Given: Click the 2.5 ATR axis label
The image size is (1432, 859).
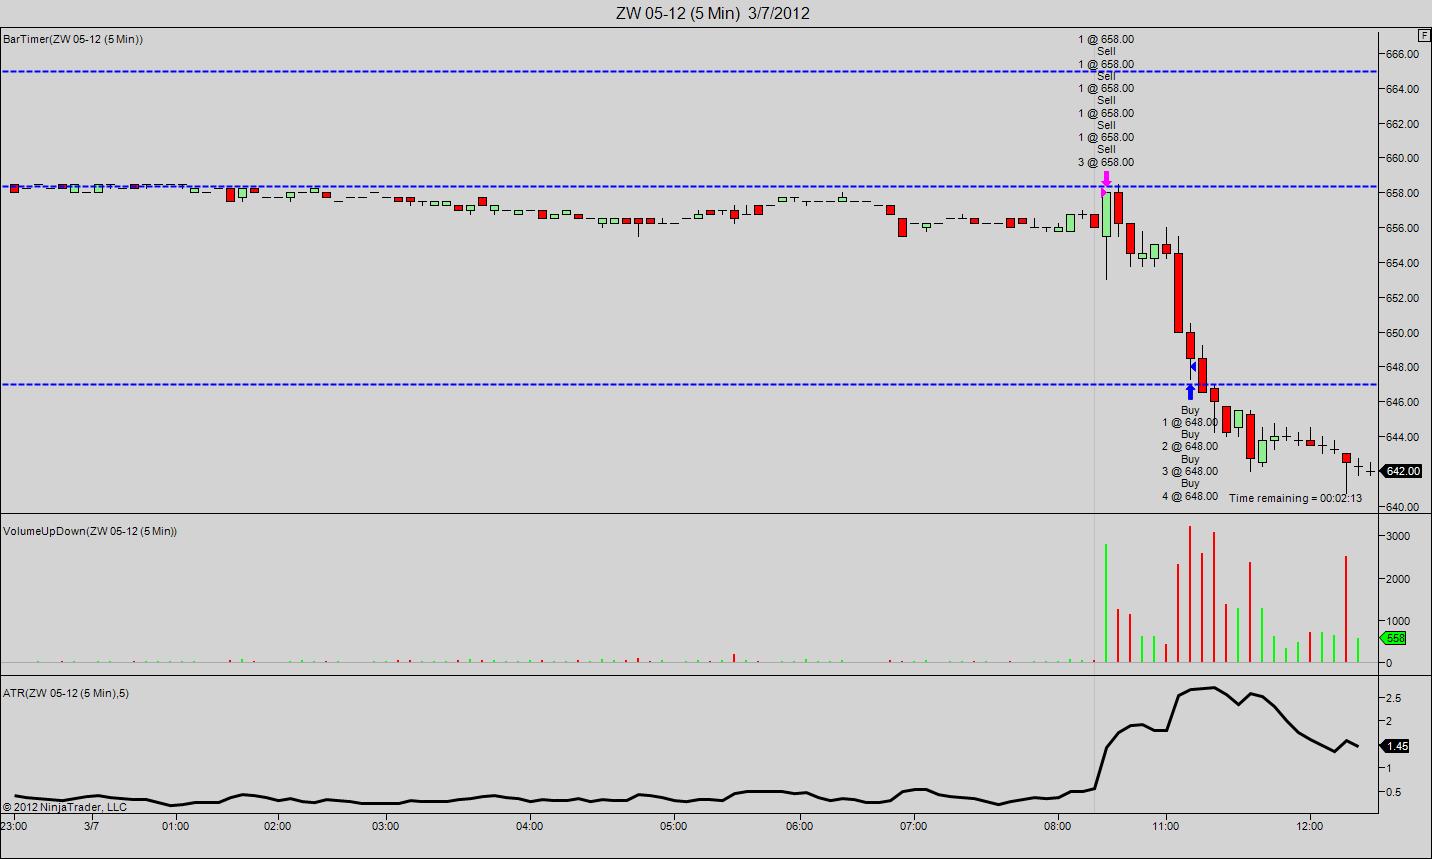Looking at the screenshot, I should pos(1393,698).
